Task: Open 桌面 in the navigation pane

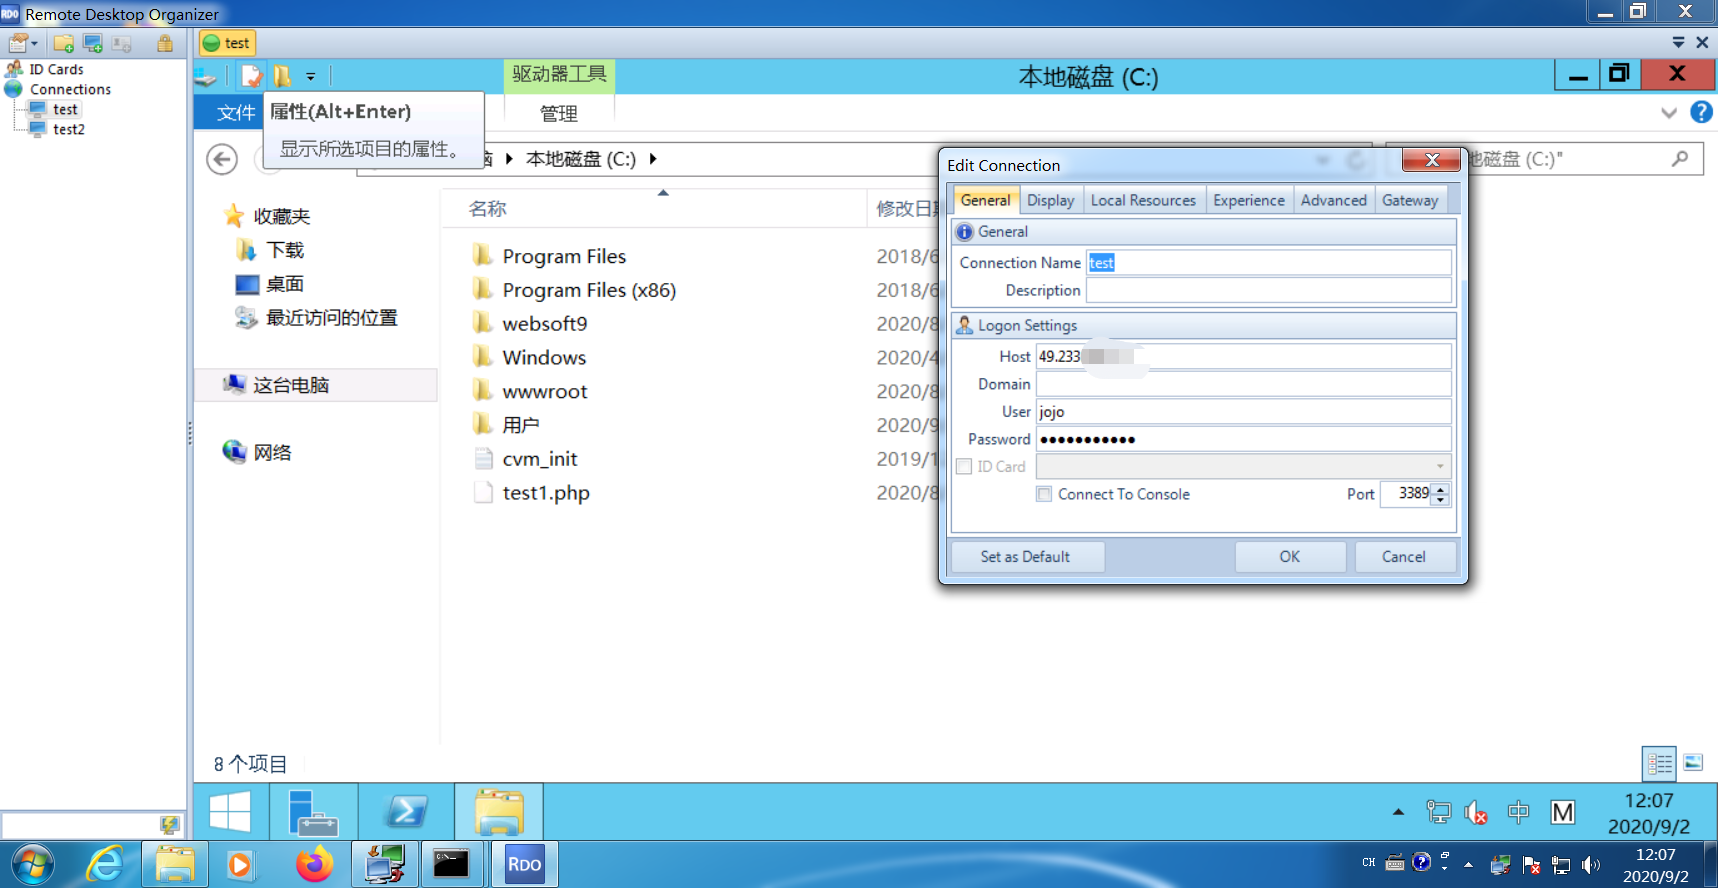Action: coord(284,284)
